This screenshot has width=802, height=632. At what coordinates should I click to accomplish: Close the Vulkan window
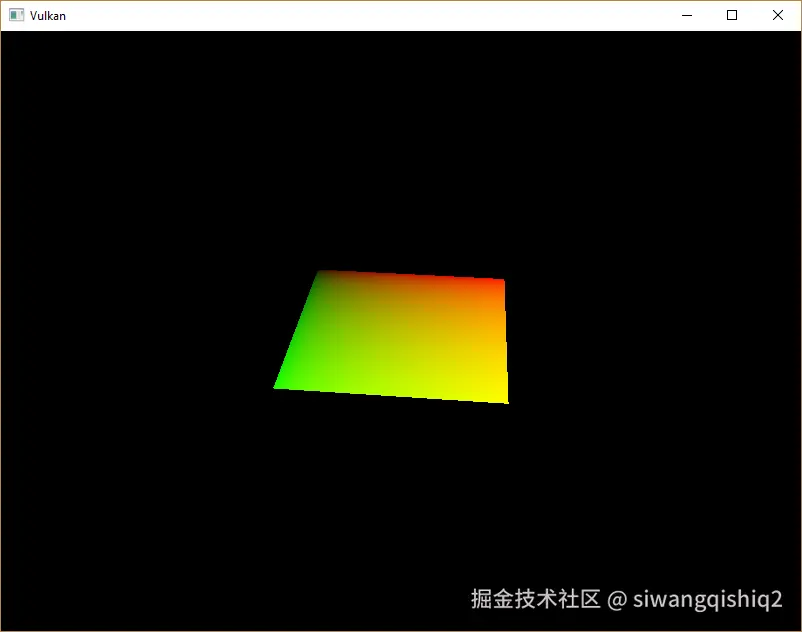point(778,15)
